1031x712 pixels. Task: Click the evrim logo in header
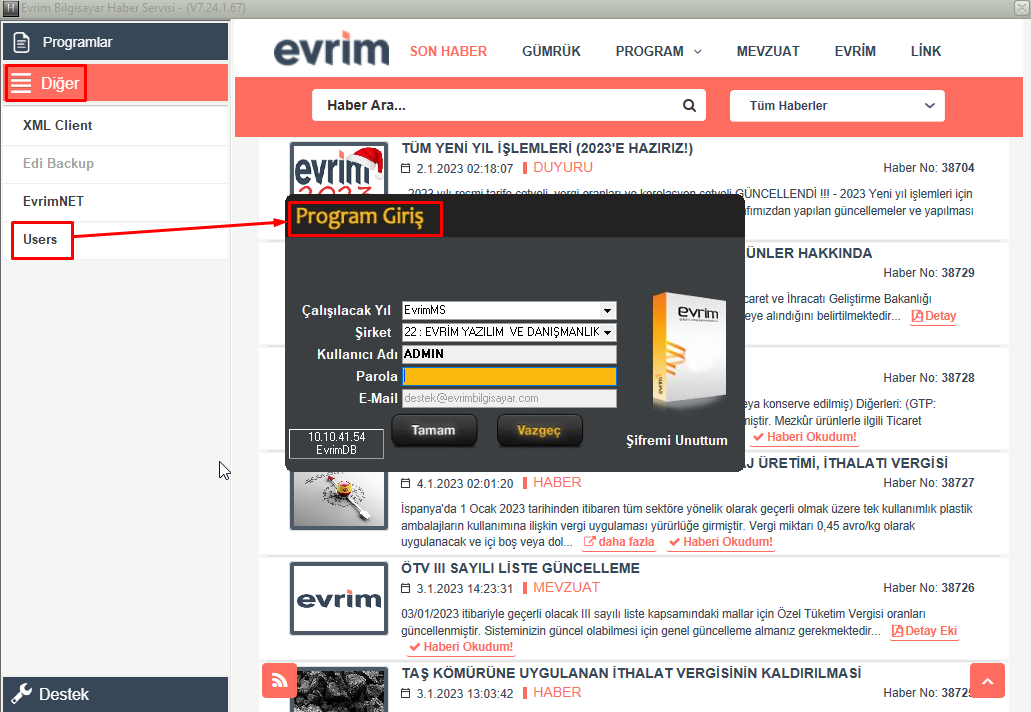(x=331, y=49)
